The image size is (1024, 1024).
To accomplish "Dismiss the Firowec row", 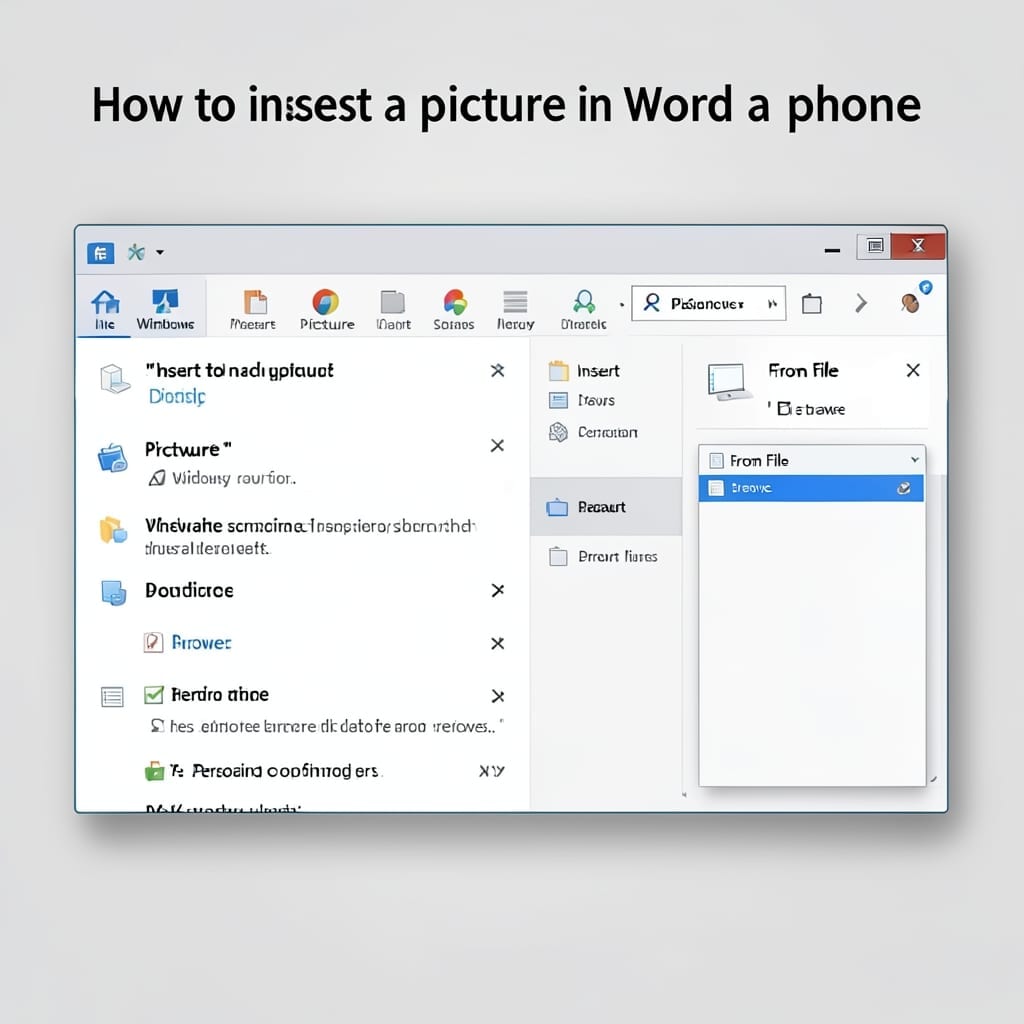I will [x=498, y=643].
